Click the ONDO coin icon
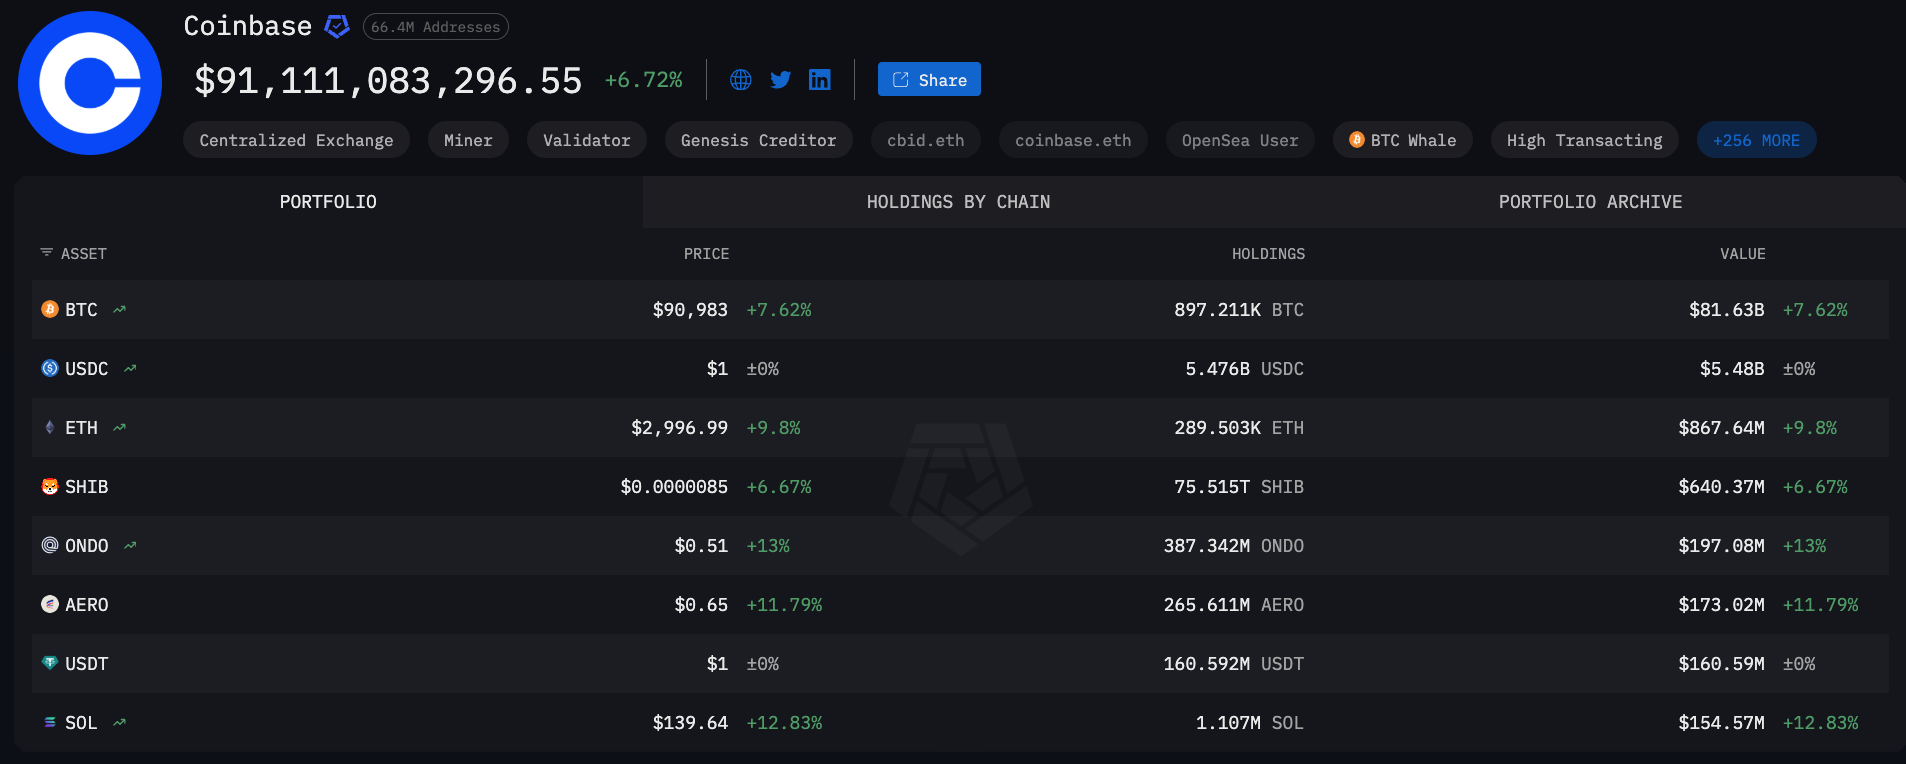The width and height of the screenshot is (1906, 764). [x=50, y=545]
